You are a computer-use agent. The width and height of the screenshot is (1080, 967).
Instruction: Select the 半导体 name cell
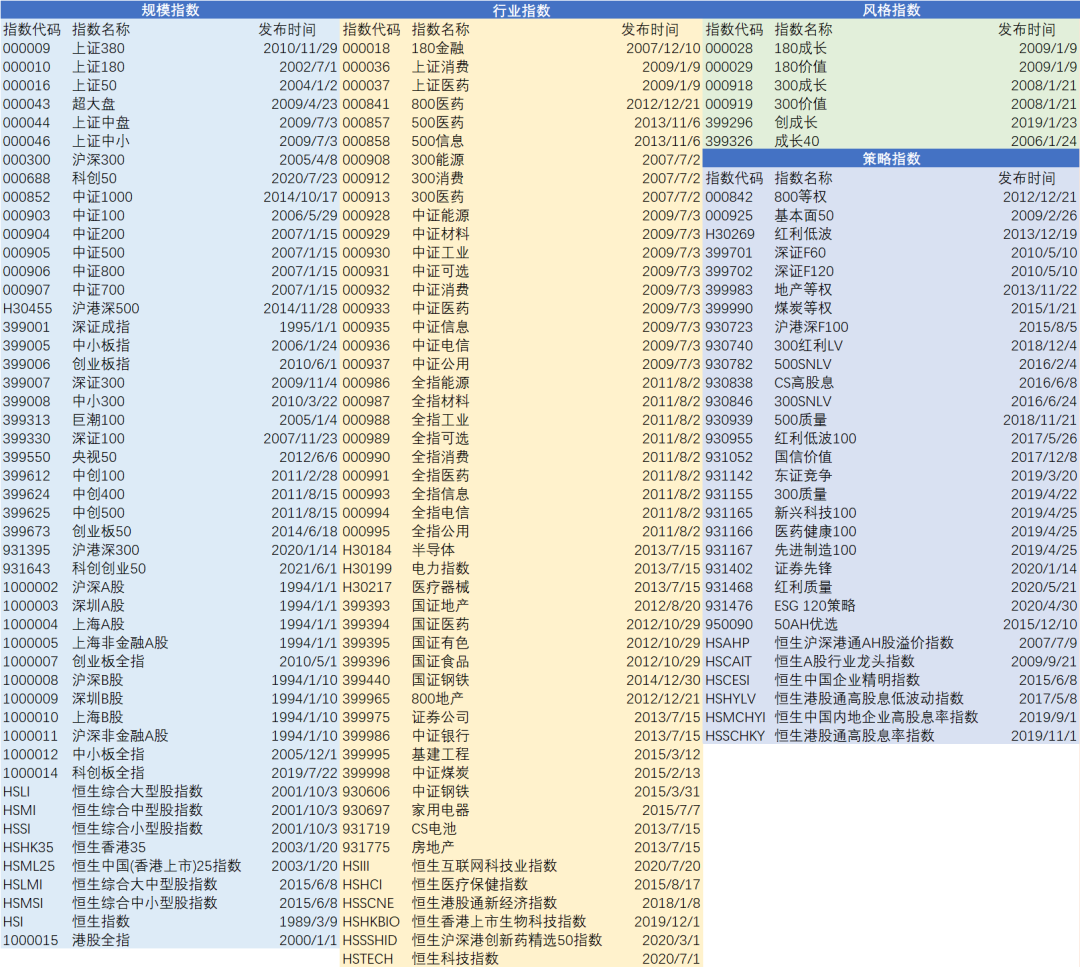(433, 550)
